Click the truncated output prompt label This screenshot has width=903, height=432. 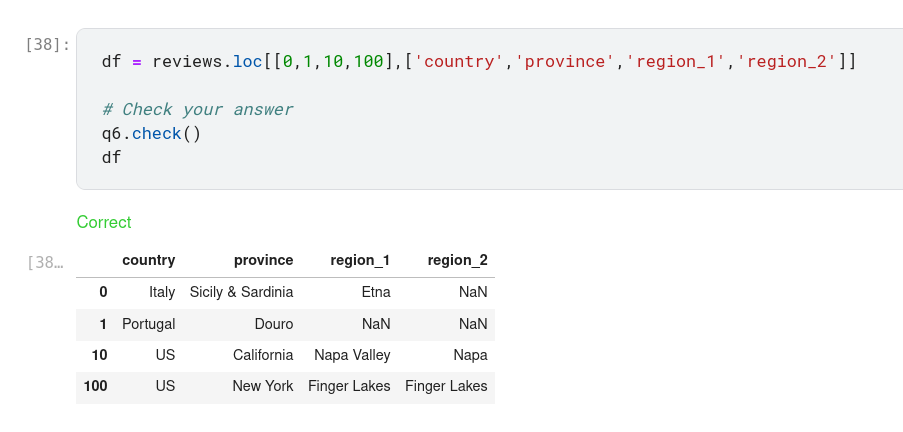[x=46, y=263]
